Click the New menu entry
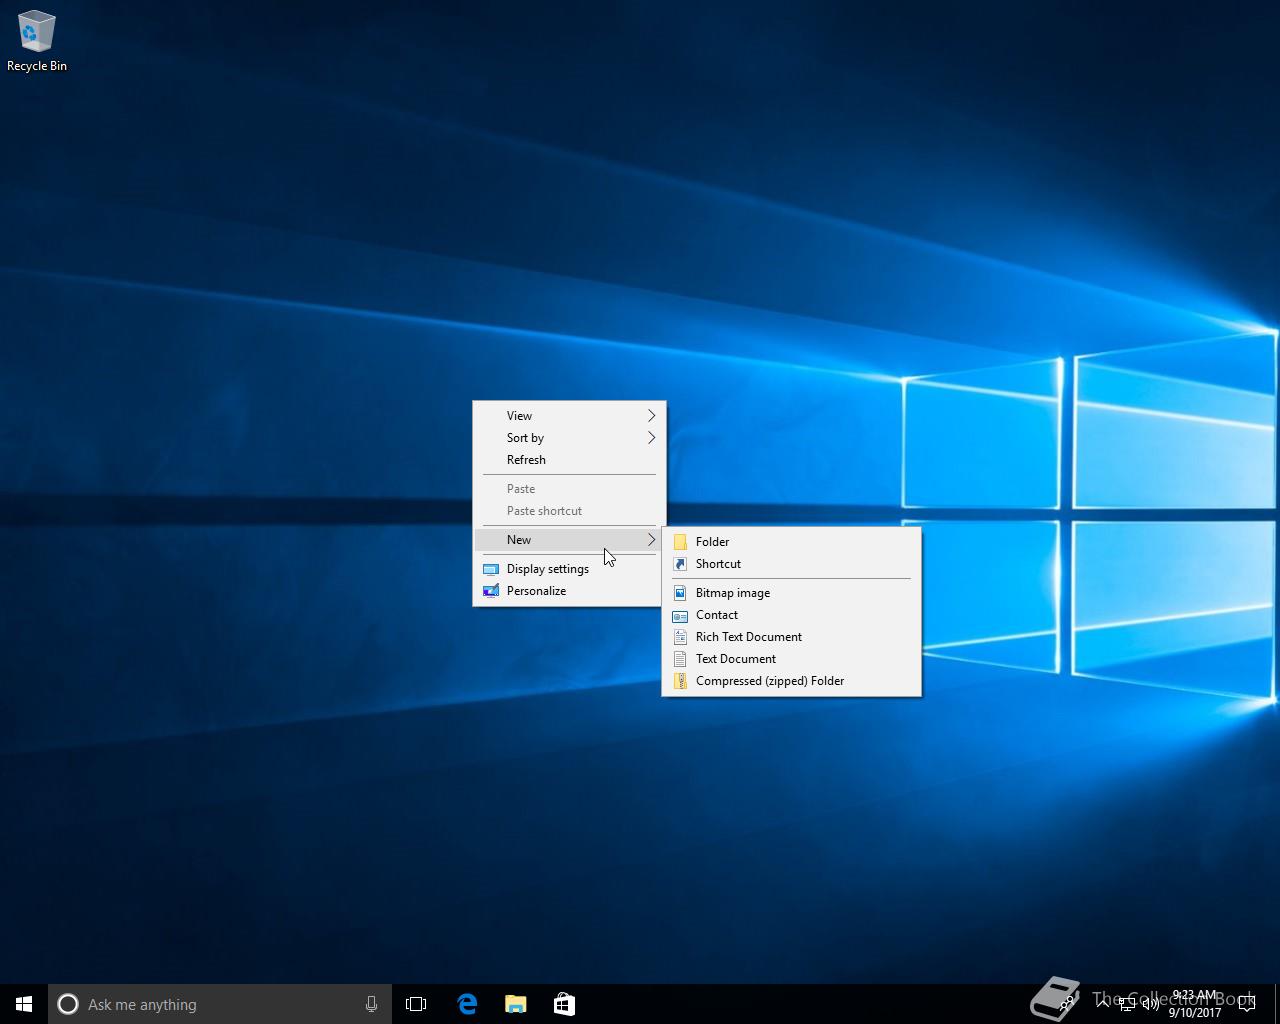The height and width of the screenshot is (1024, 1280). point(569,540)
